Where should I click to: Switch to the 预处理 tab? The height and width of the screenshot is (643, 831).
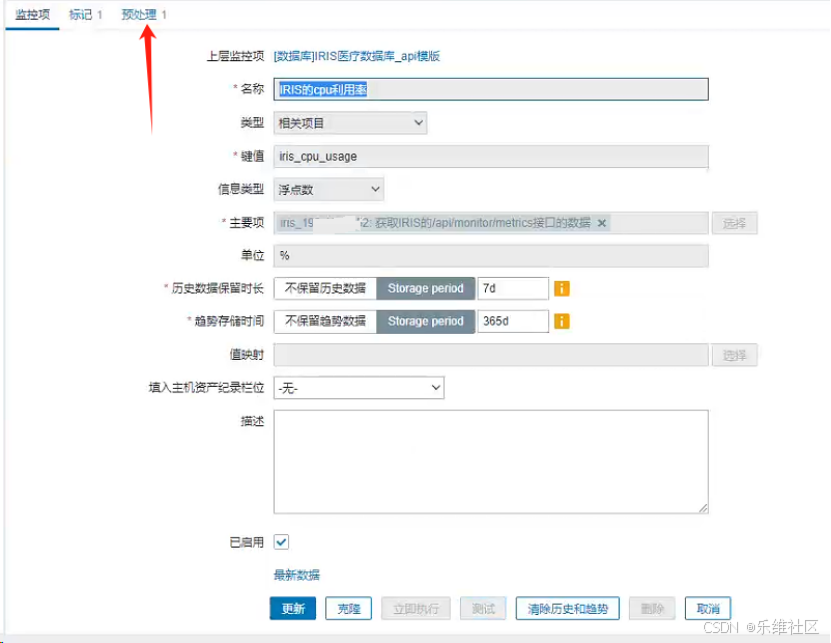pos(140,14)
